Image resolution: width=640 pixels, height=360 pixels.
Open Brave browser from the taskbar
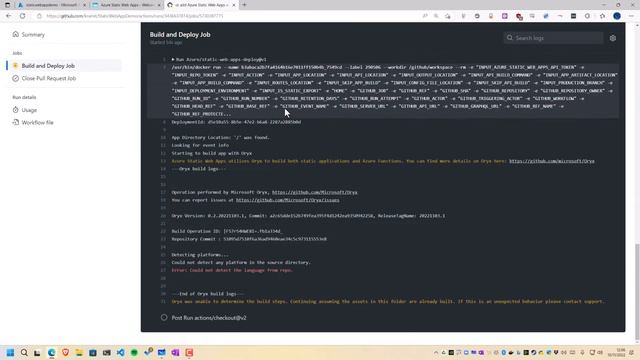pyautogui.click(x=65, y=352)
